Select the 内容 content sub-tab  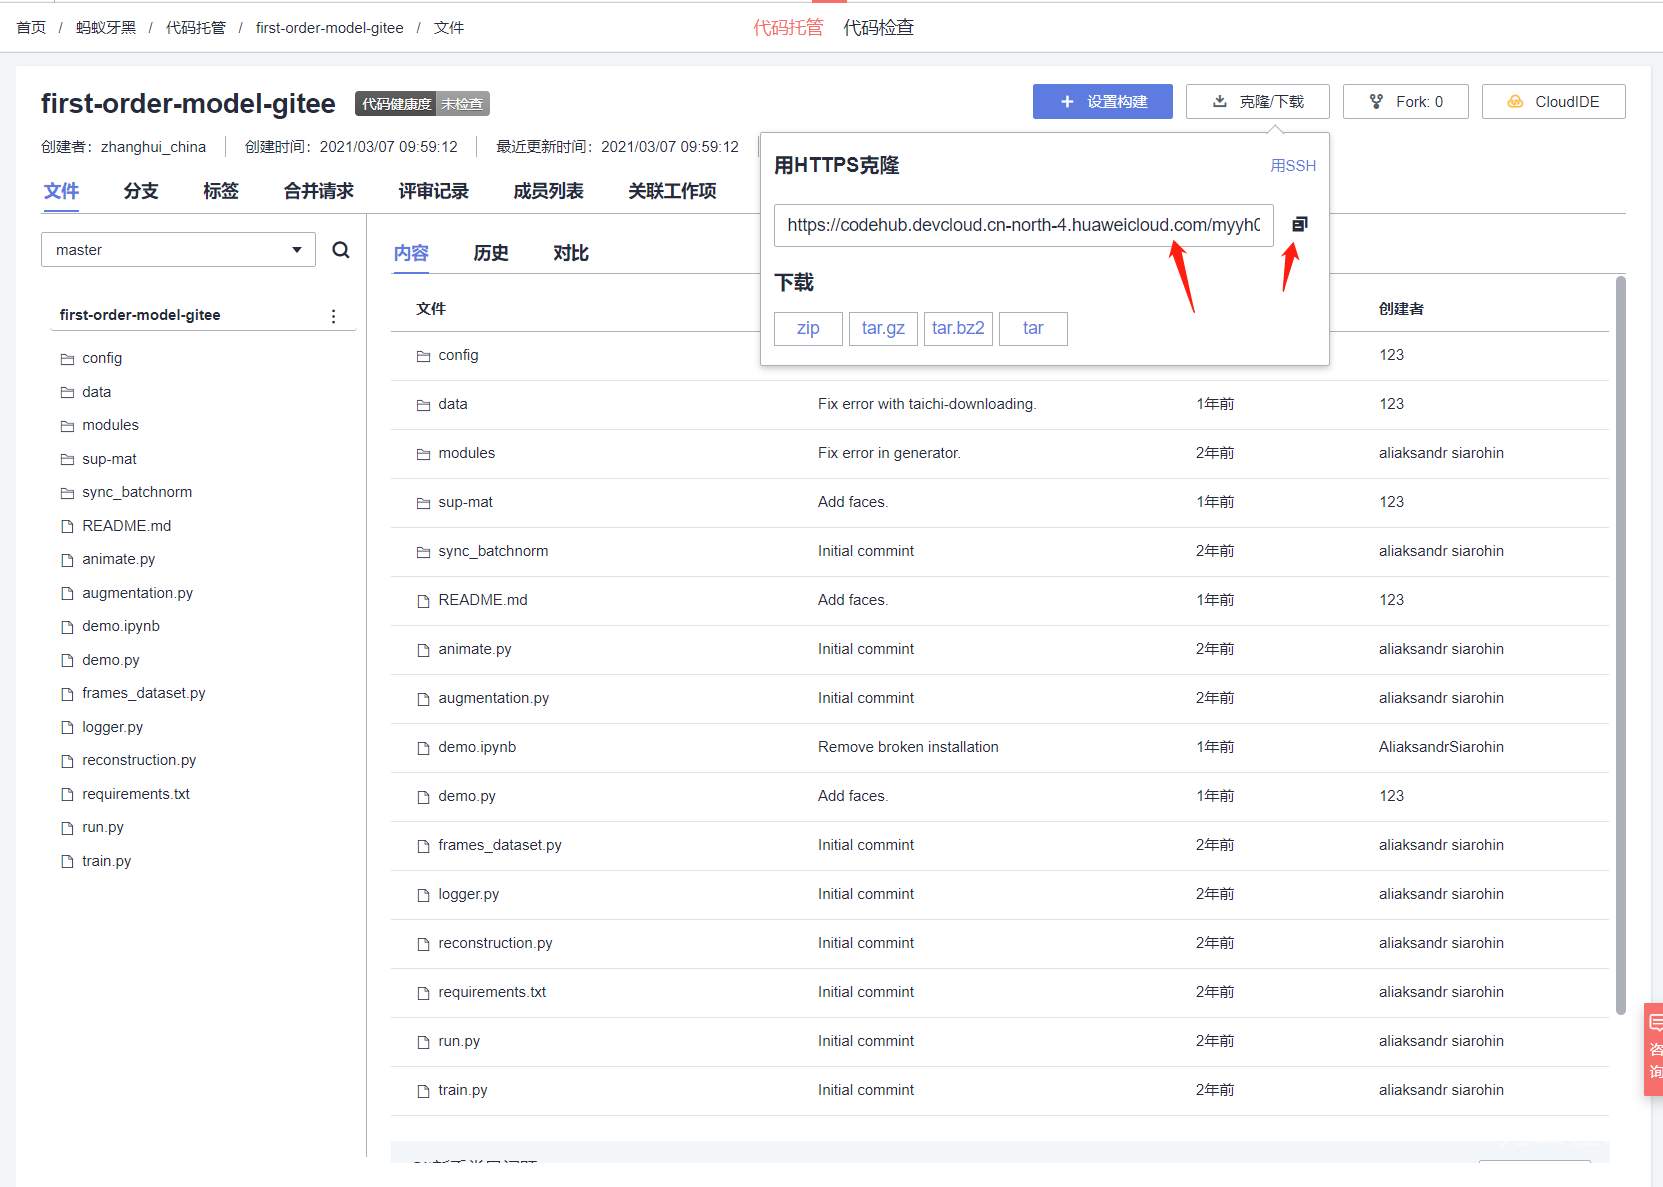coord(411,253)
